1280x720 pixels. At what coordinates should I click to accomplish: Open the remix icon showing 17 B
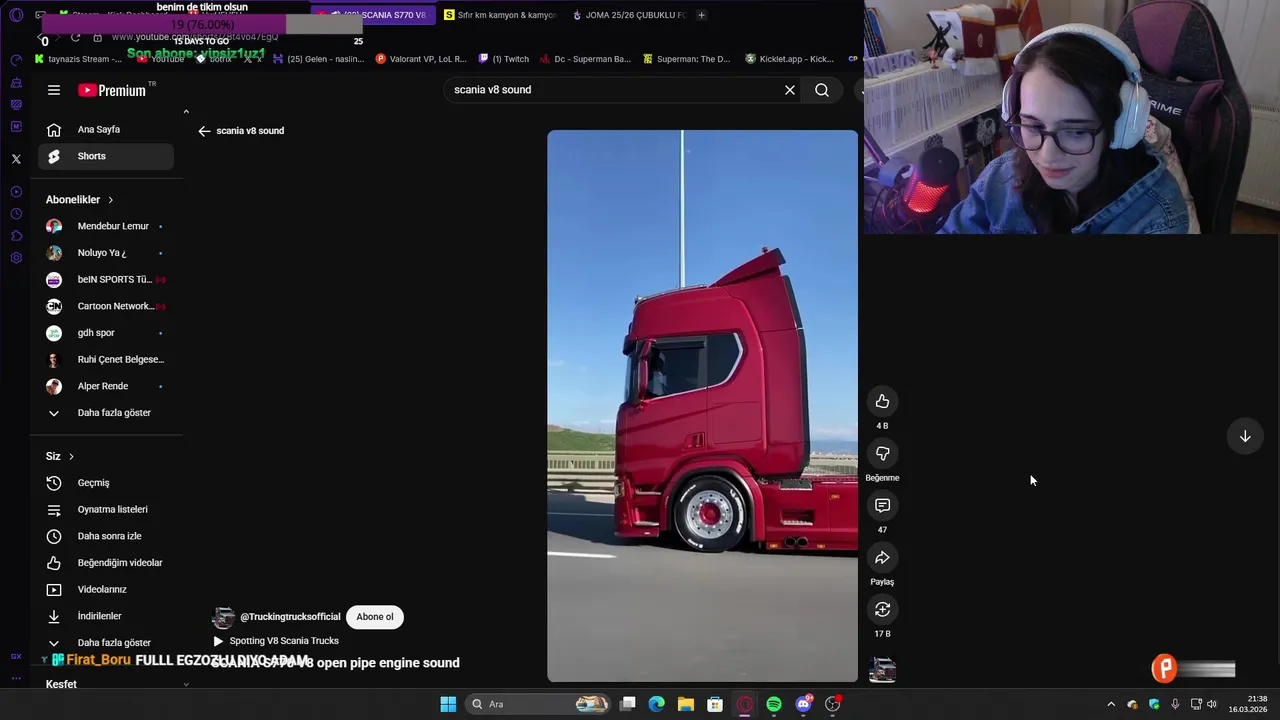(882, 609)
